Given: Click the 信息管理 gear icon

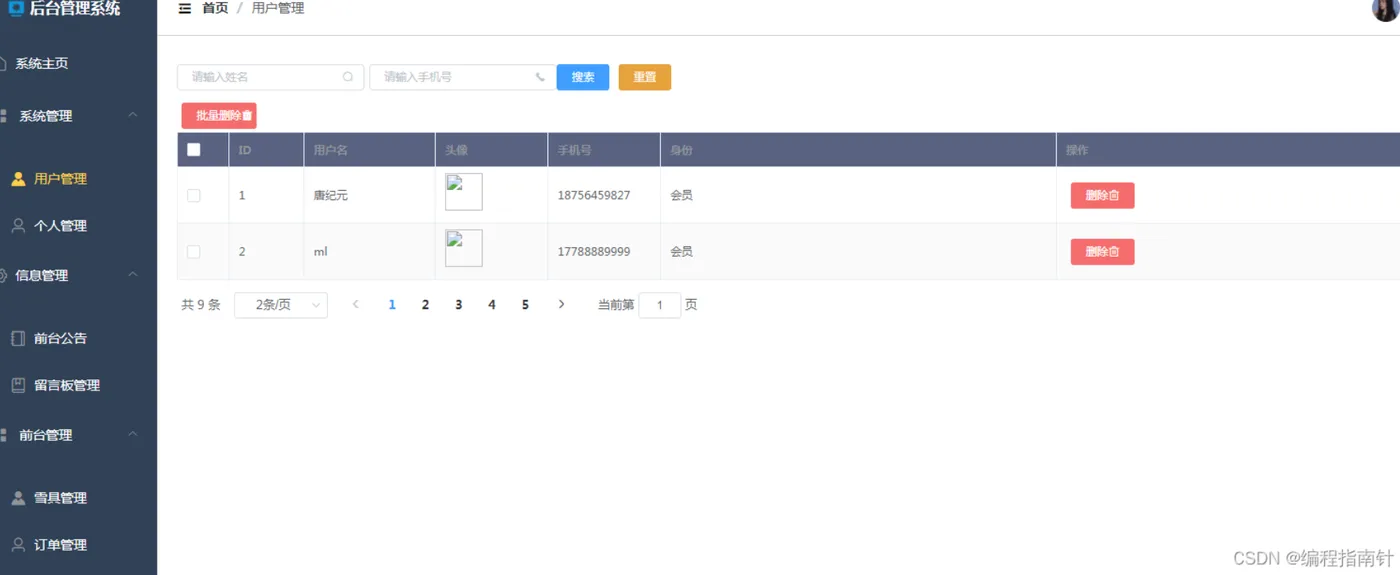Looking at the screenshot, I should 3,276.
